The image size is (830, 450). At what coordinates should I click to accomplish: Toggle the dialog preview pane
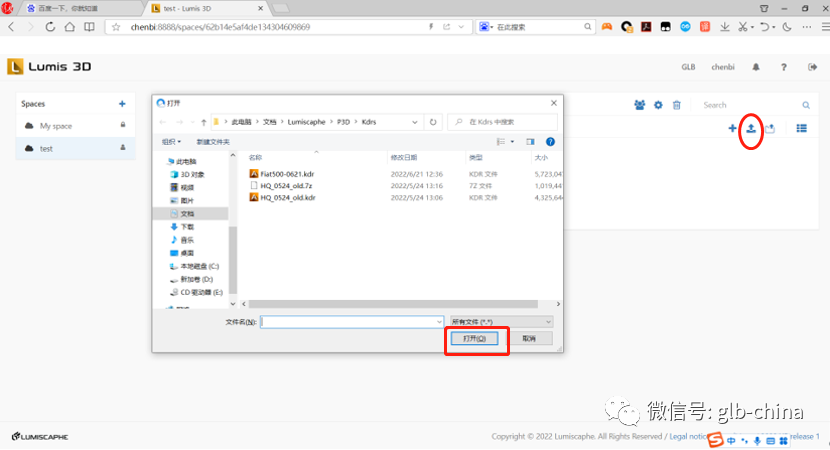(x=530, y=142)
